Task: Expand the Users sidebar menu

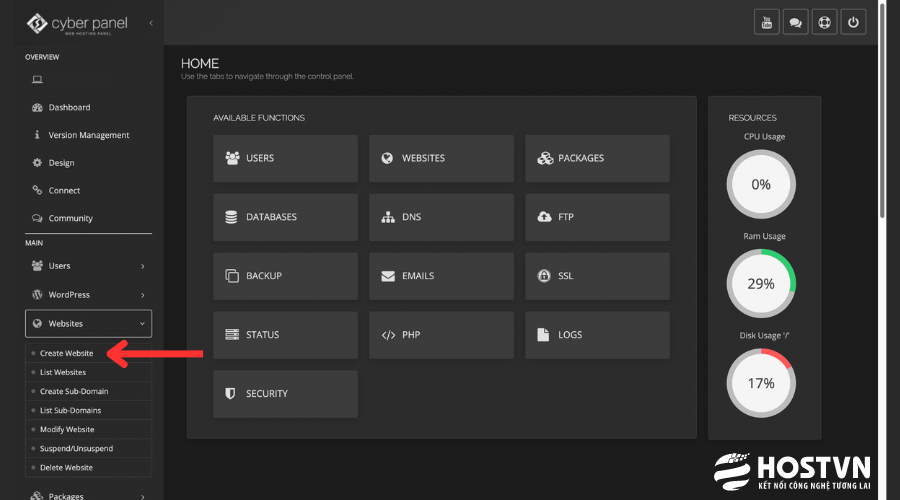Action: pyautogui.click(x=88, y=266)
